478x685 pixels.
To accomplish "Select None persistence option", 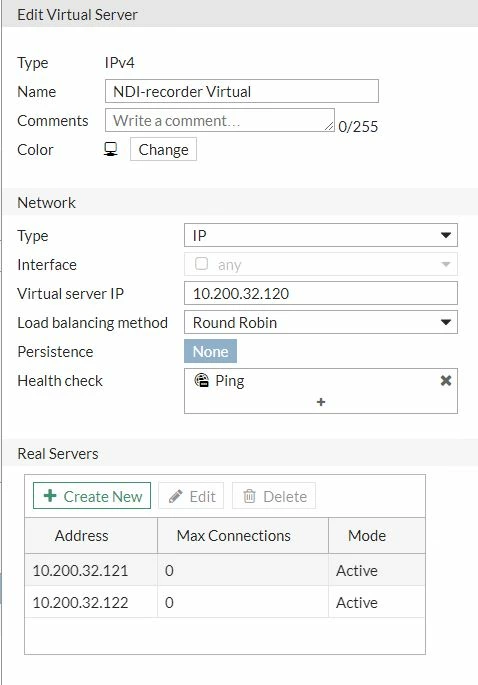I will pos(210,351).
